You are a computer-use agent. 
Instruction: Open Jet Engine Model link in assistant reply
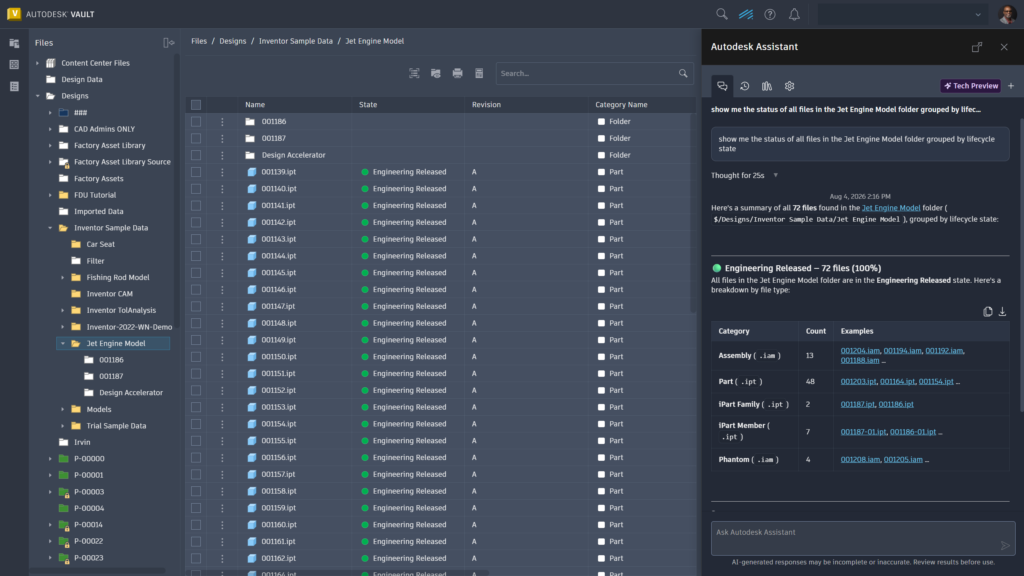click(891, 208)
